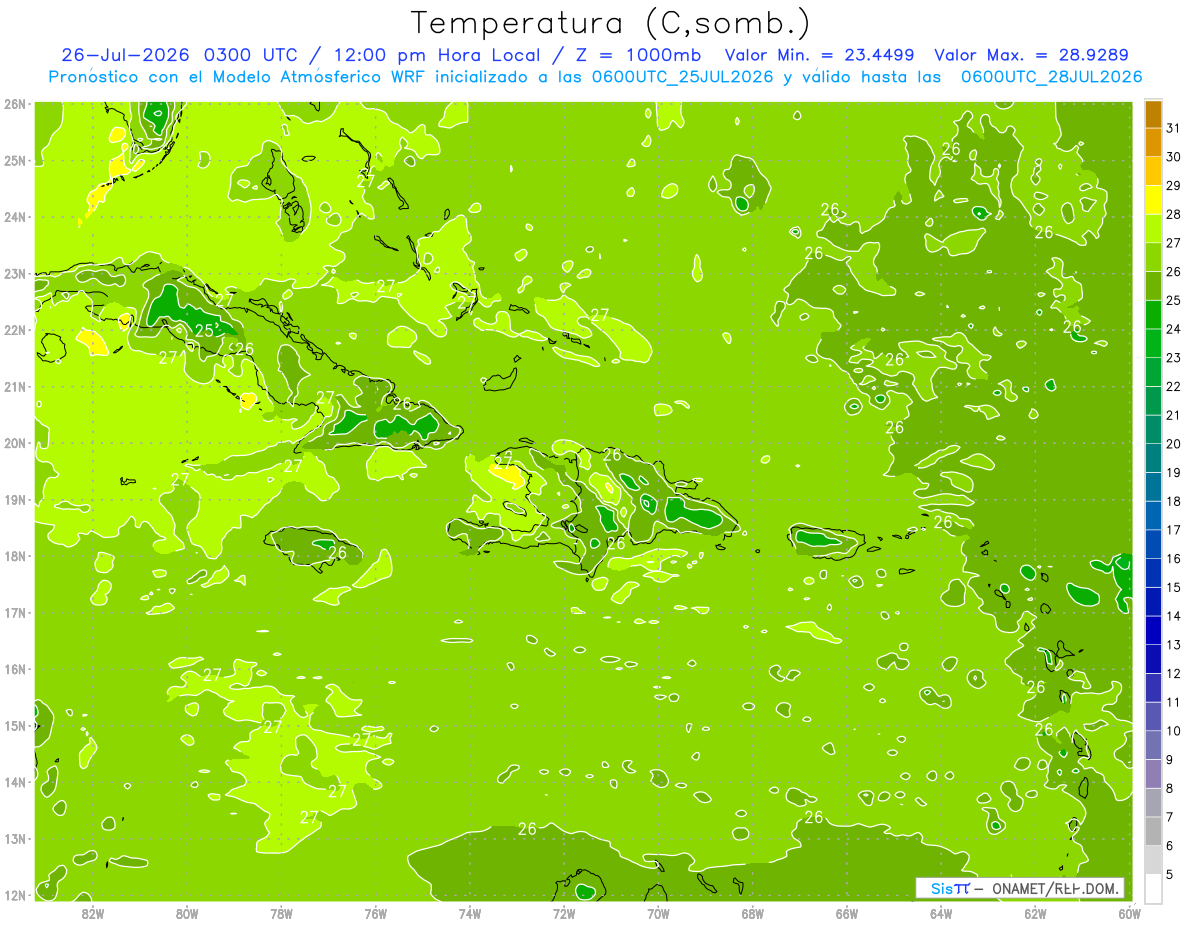Select the '19N' latitude axis label

tap(13, 500)
